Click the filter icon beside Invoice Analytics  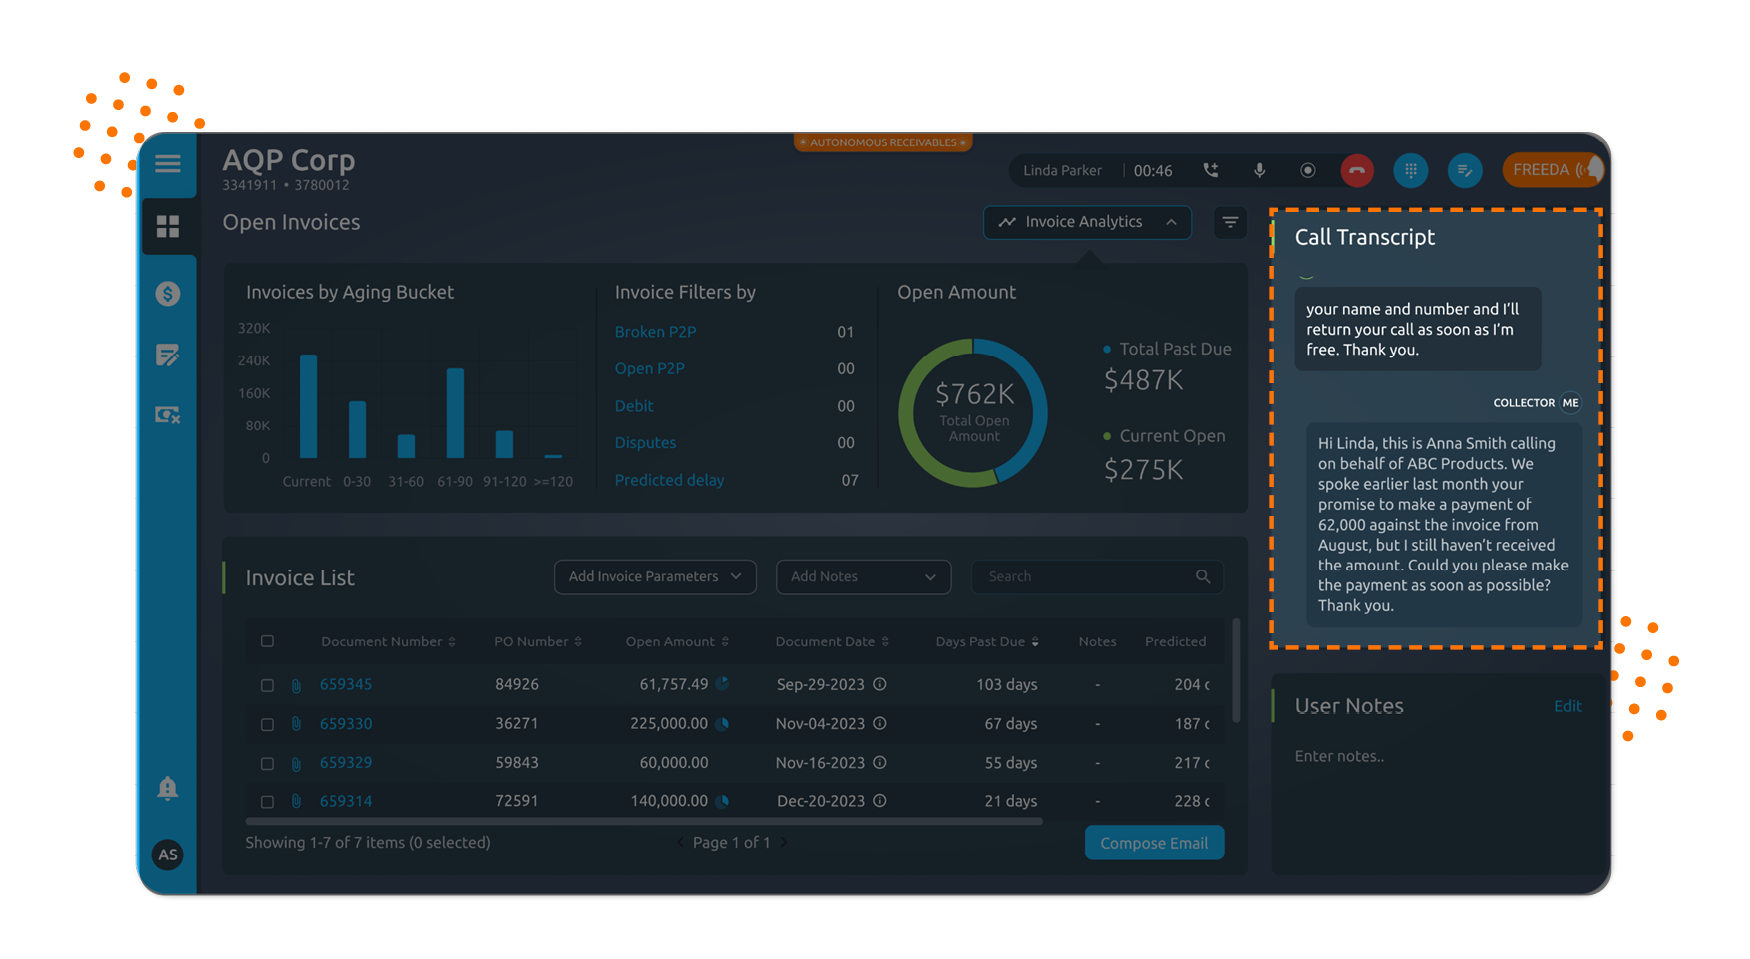[1230, 222]
